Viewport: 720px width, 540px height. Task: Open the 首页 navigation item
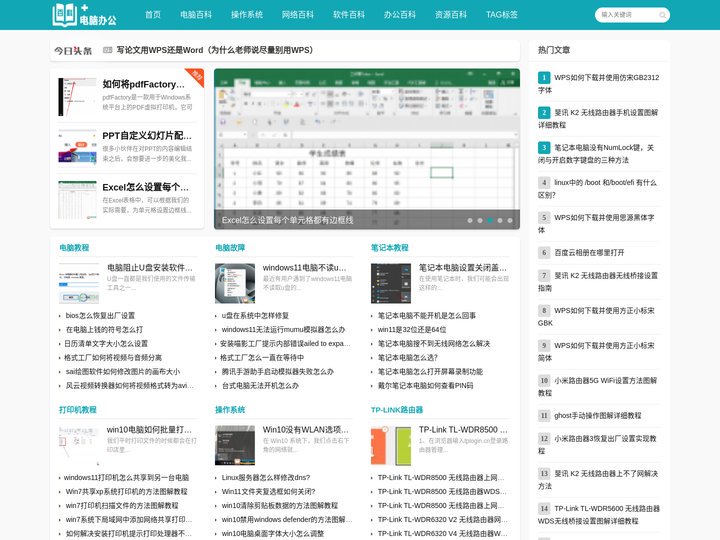coord(153,15)
